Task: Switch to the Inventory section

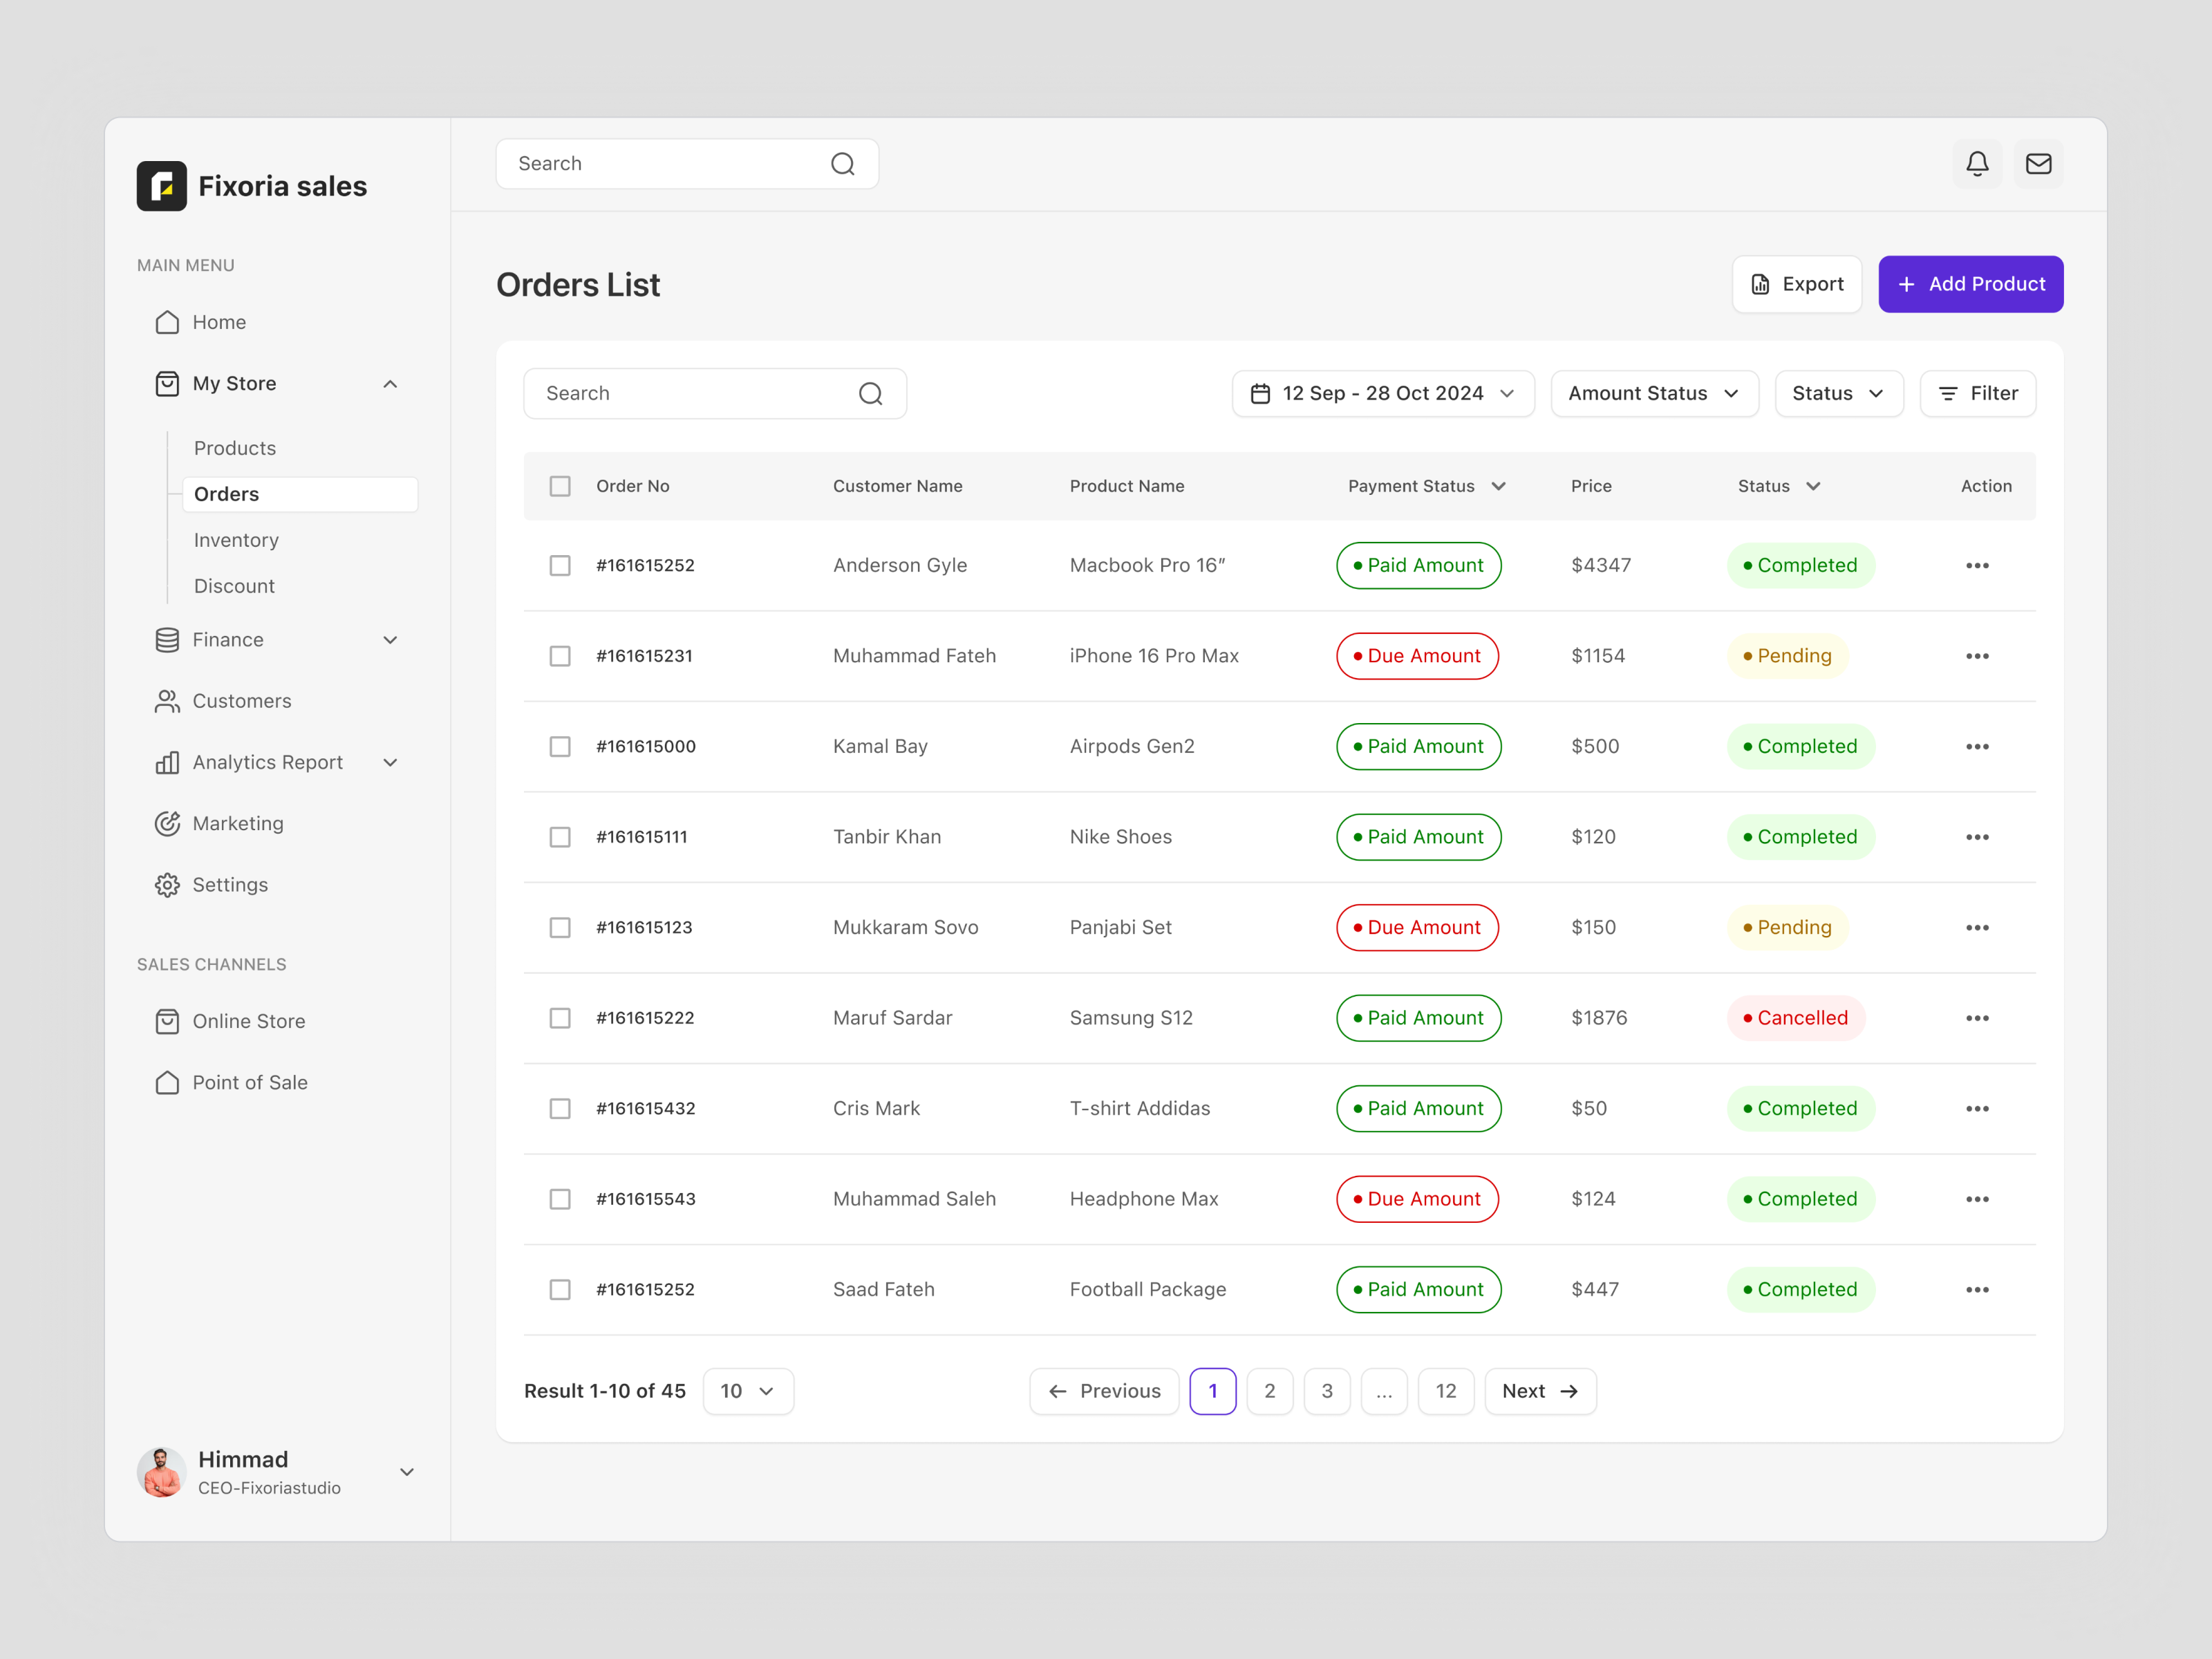Action: click(x=236, y=540)
